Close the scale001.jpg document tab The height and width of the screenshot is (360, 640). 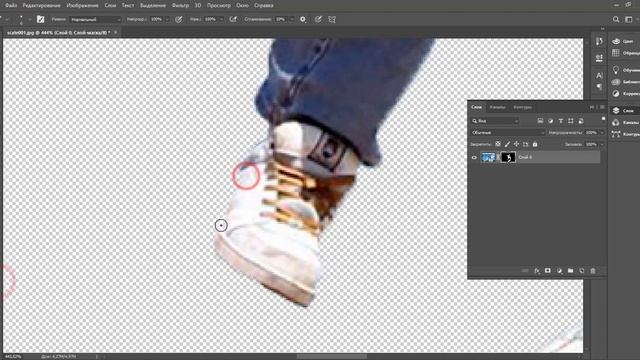[x=116, y=32]
